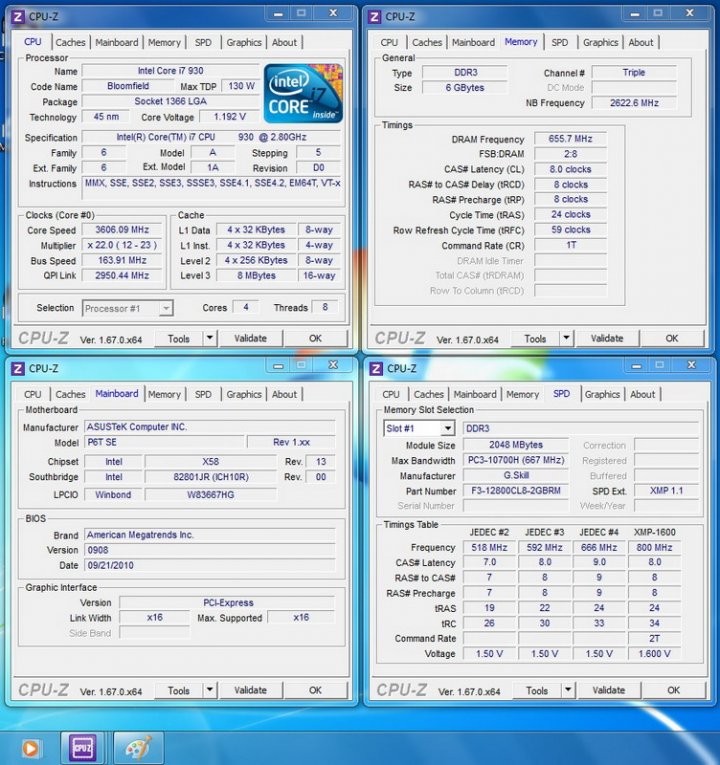This screenshot has height=765, width=720.
Task: Click the CPU-Z title icon in the Memory window
Action: tap(374, 17)
